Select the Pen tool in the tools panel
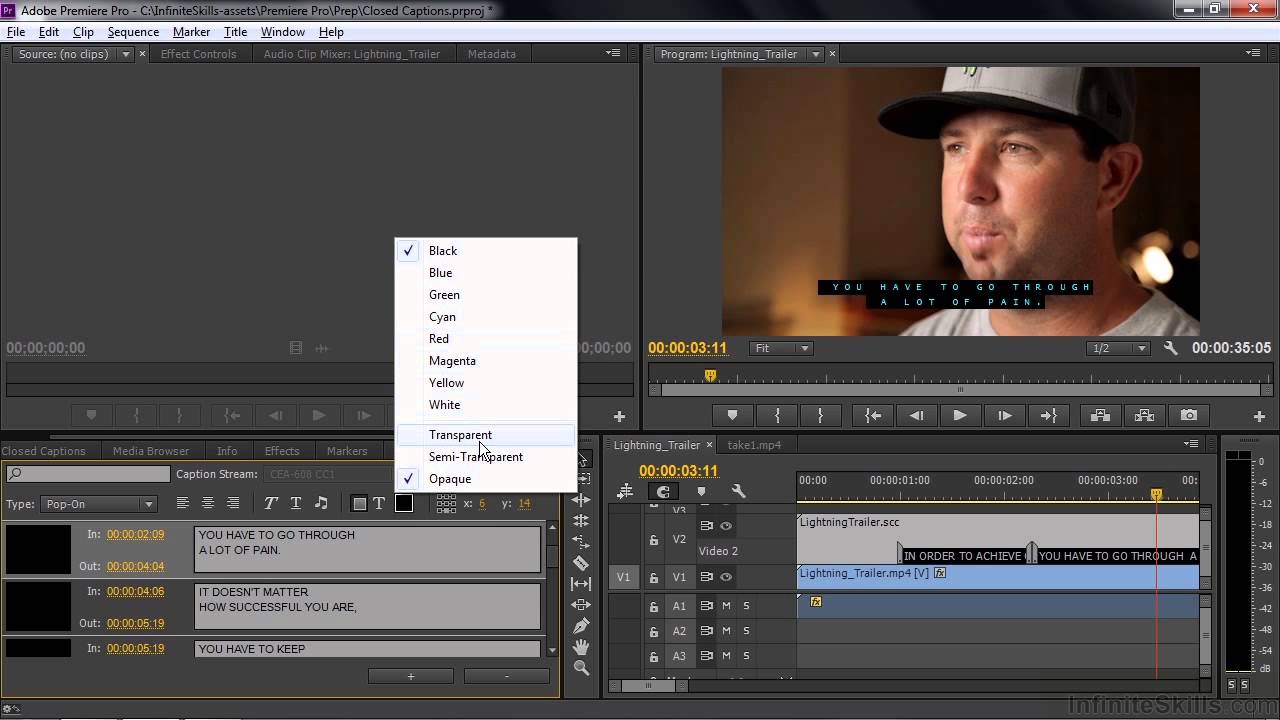Image resolution: width=1280 pixels, height=720 pixels. [x=581, y=626]
